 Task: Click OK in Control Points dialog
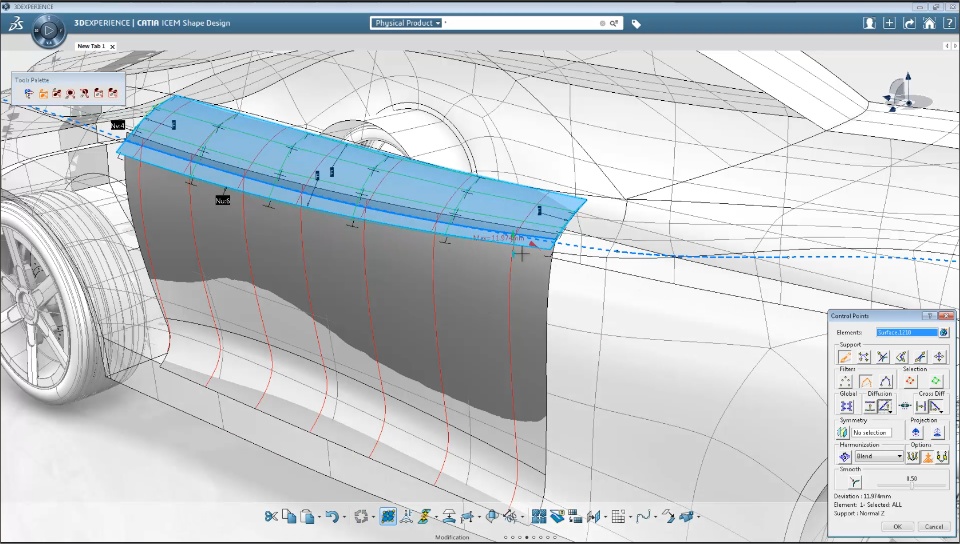(897, 526)
